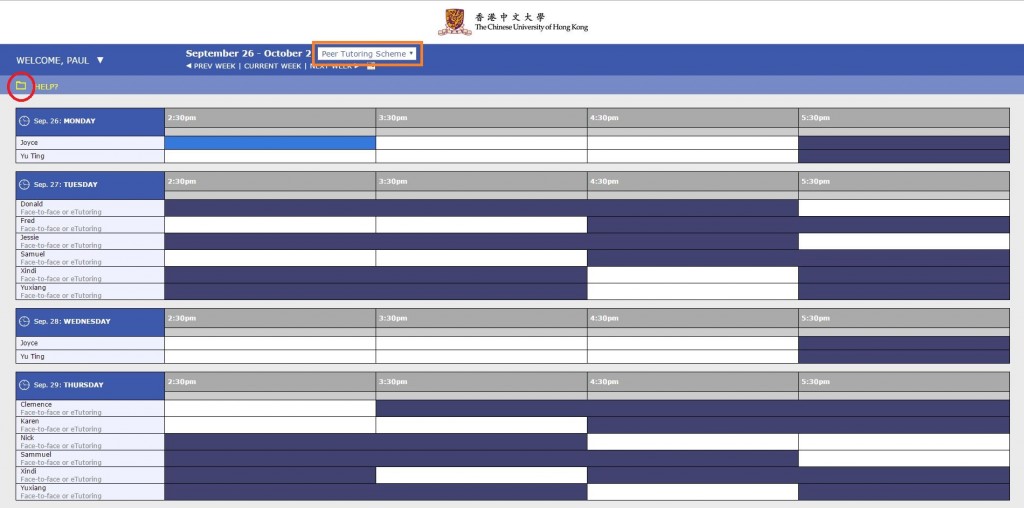Viewport: 1024px width, 508px height.
Task: Book Yuxiang's Thursday 4:30pm open slot
Action: 693,492
